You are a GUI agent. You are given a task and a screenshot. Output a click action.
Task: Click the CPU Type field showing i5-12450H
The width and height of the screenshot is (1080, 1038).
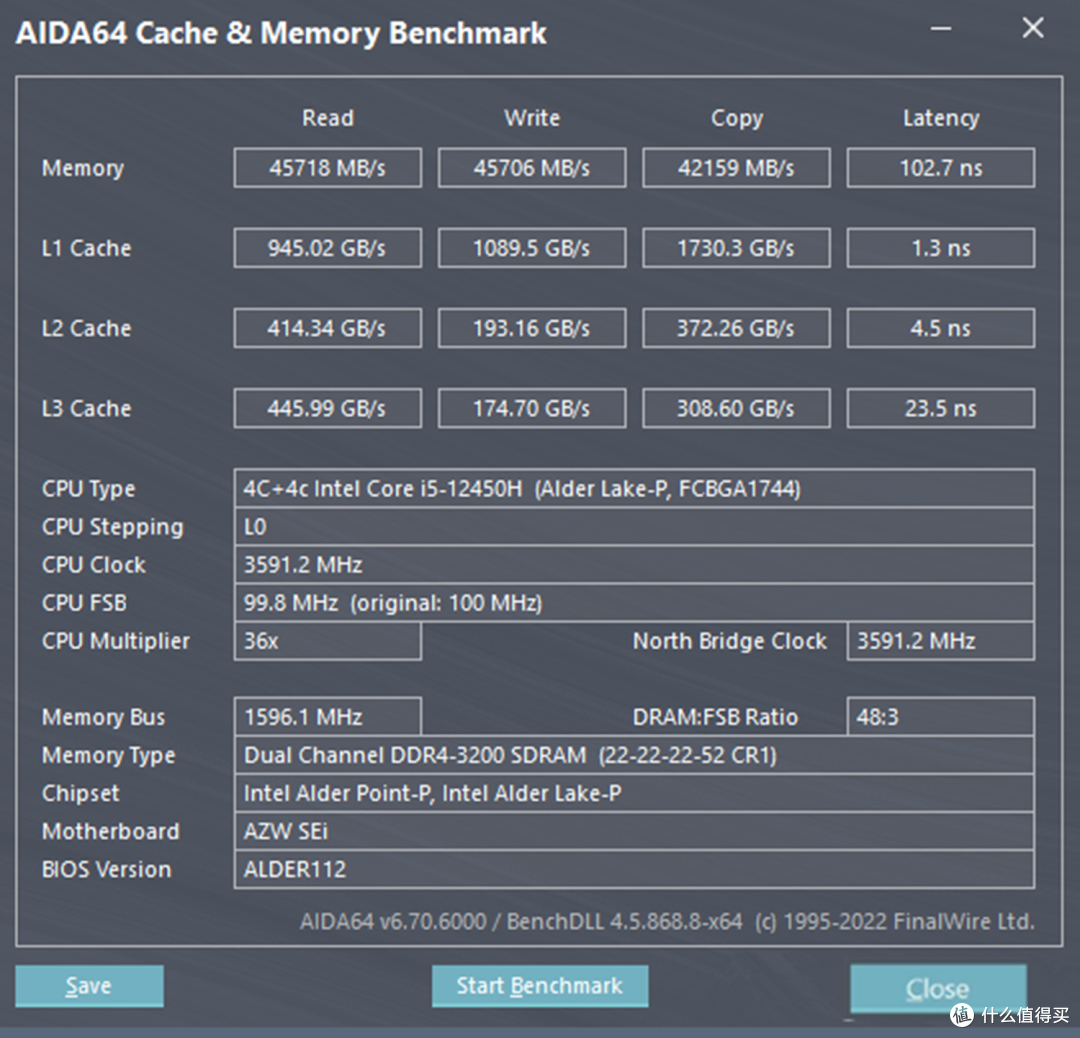pos(634,488)
